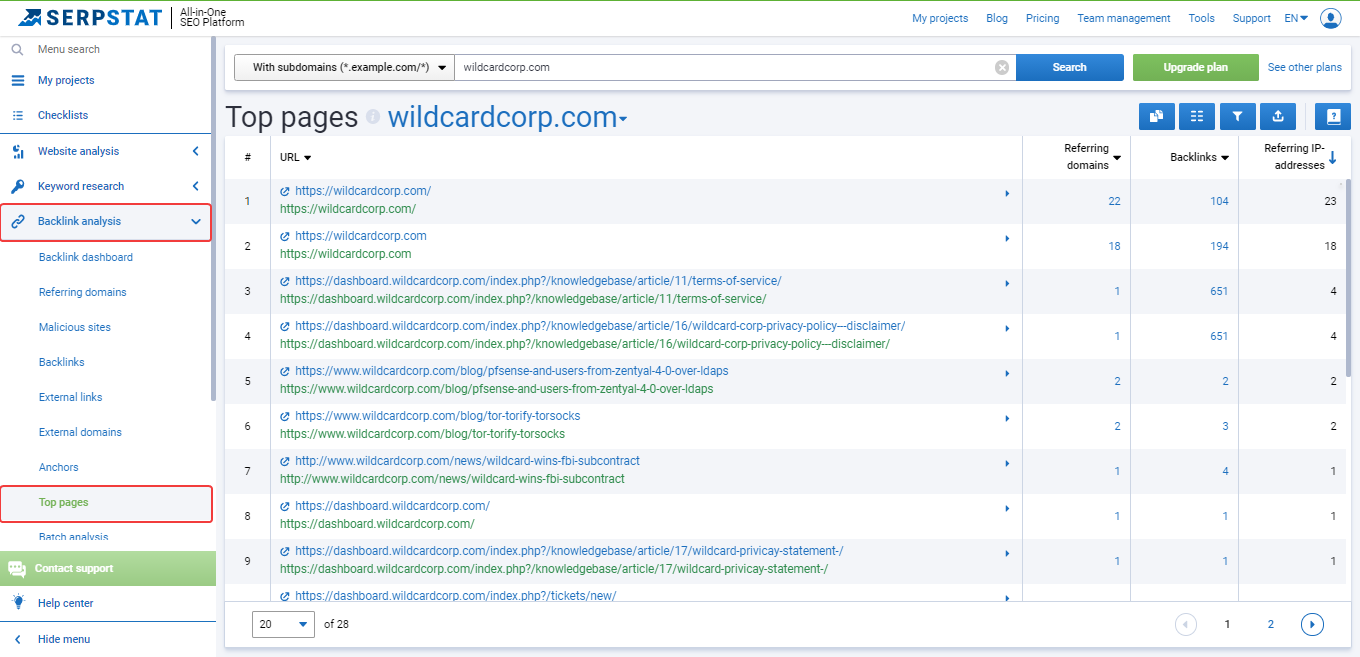Click the export/upload icon in the toolbar
The width and height of the screenshot is (1360, 657).
point(1277,116)
